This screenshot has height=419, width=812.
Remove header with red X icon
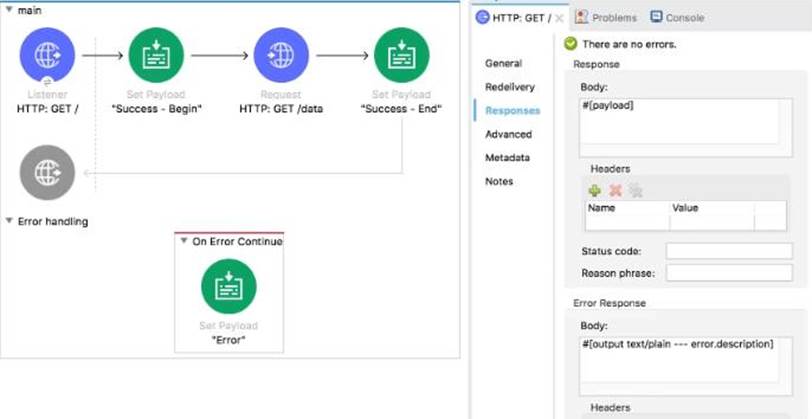pyautogui.click(x=615, y=190)
